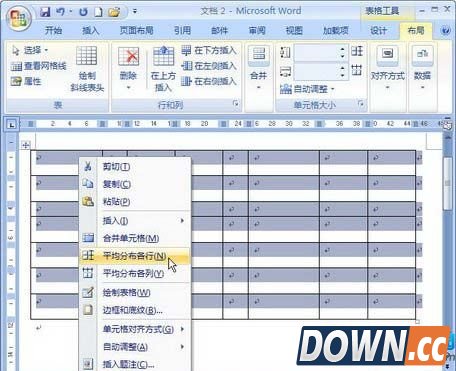456x371 pixels.
Task: Toggle 查看网格线 gridlines view
Action: pos(39,66)
